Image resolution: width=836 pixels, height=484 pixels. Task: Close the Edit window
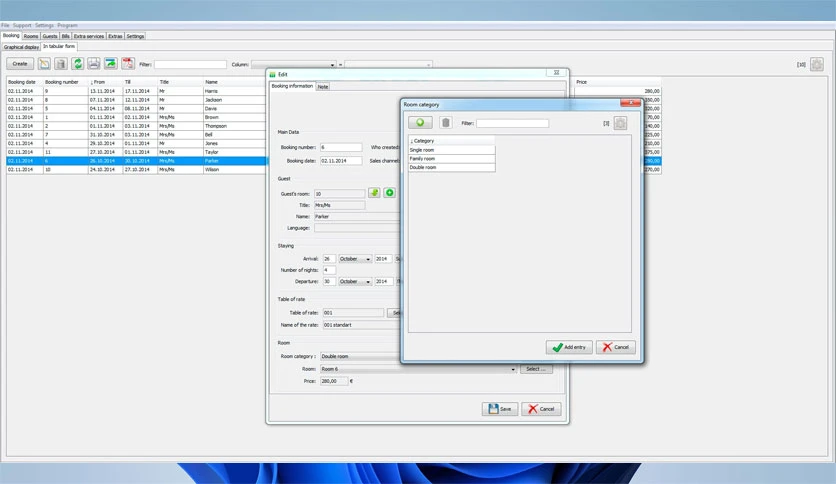(556, 72)
